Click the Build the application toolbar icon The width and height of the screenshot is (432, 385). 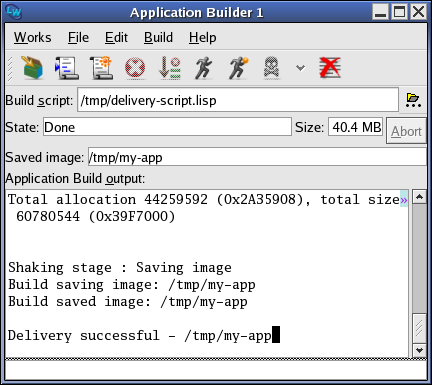tap(32, 68)
